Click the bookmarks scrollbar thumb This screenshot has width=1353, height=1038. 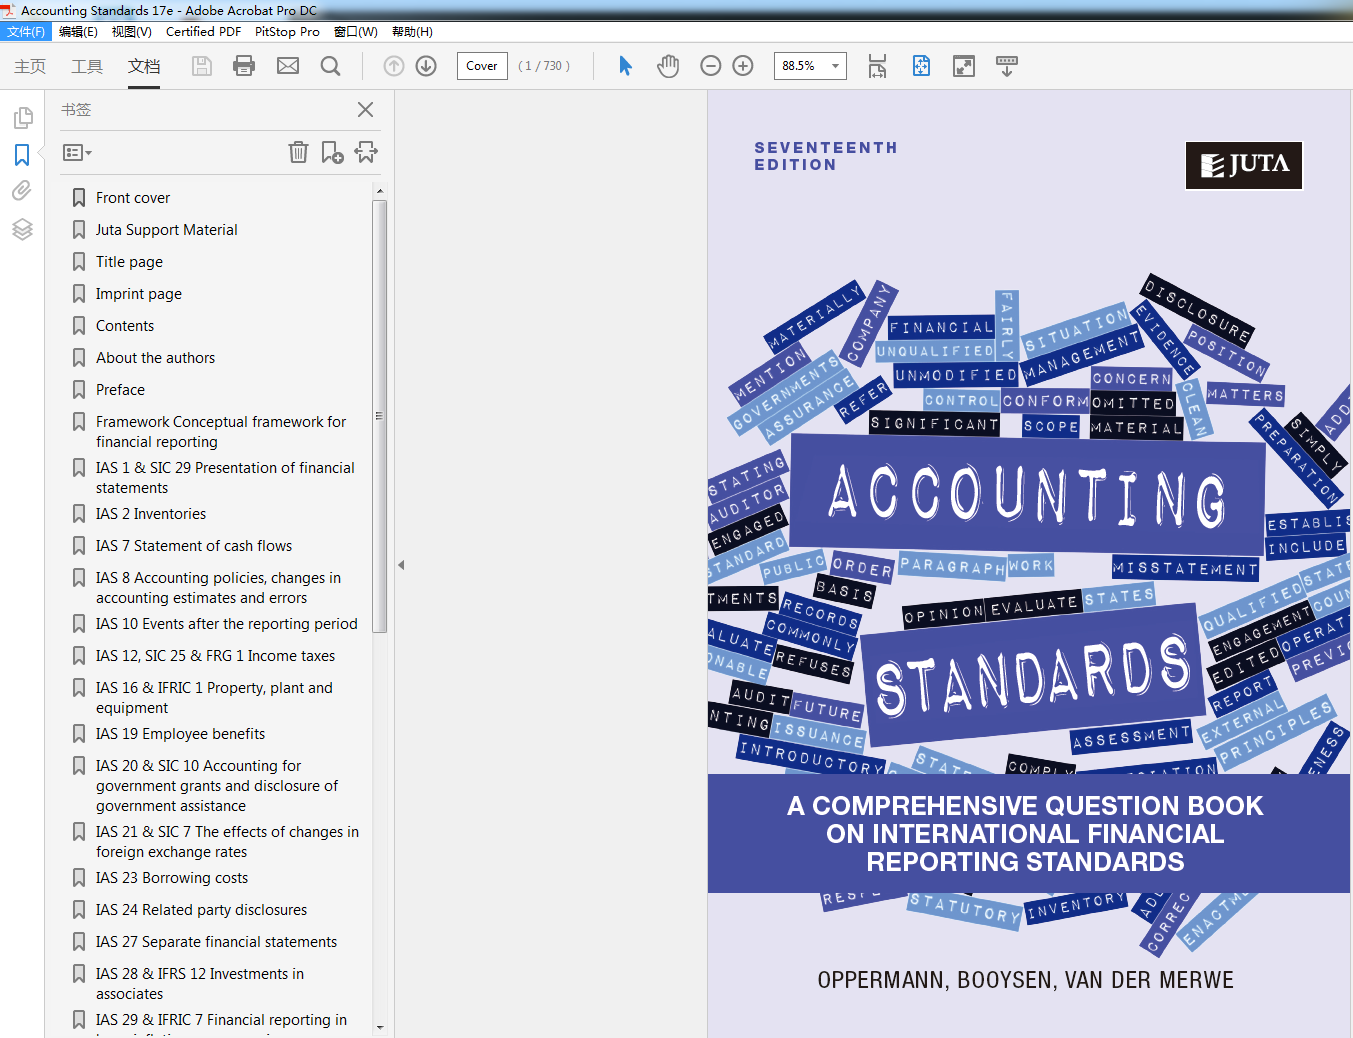380,416
